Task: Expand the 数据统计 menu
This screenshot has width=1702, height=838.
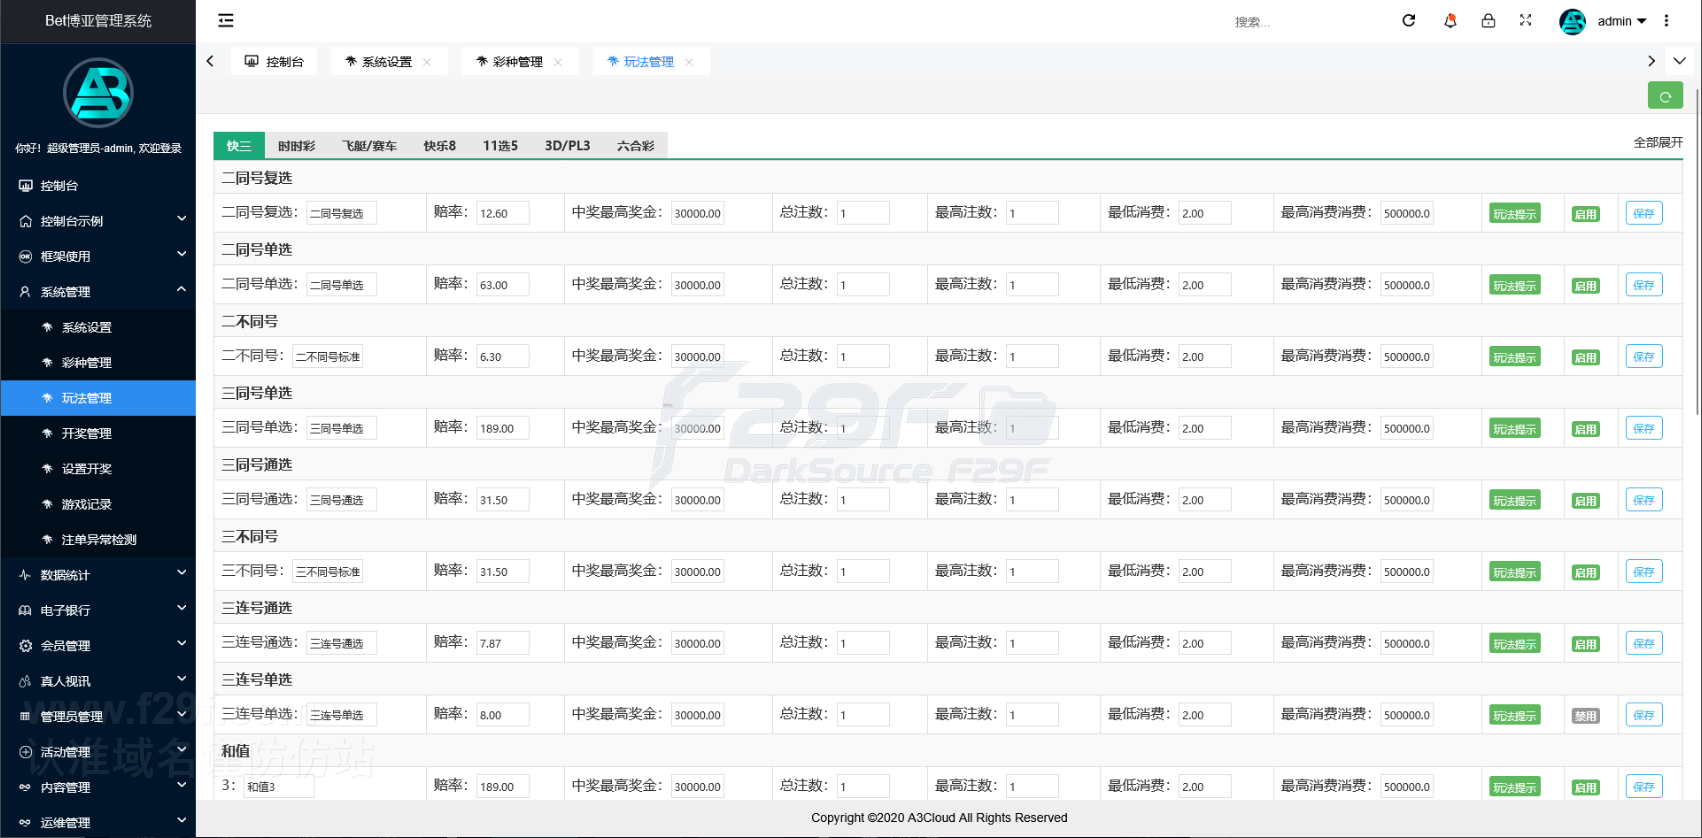Action: pyautogui.click(x=98, y=575)
